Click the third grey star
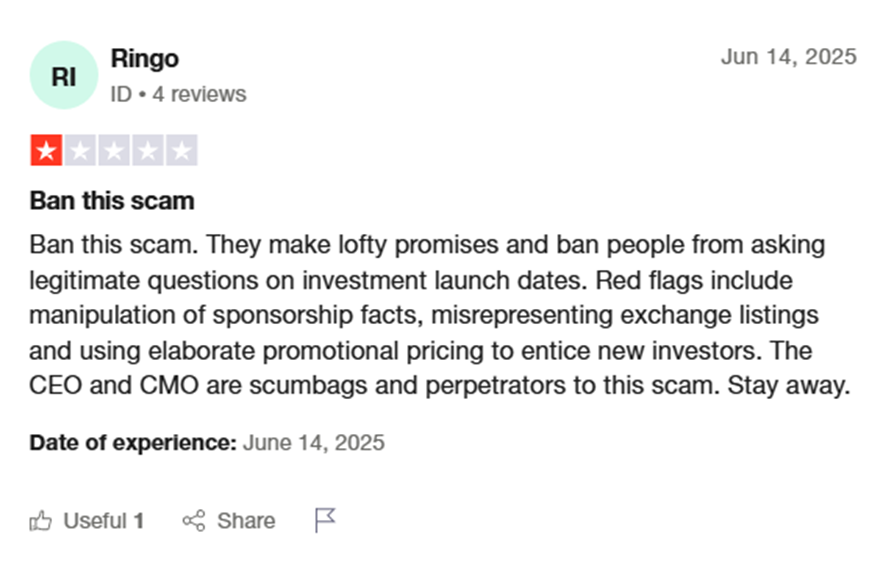The height and width of the screenshot is (583, 883). click(x=114, y=150)
